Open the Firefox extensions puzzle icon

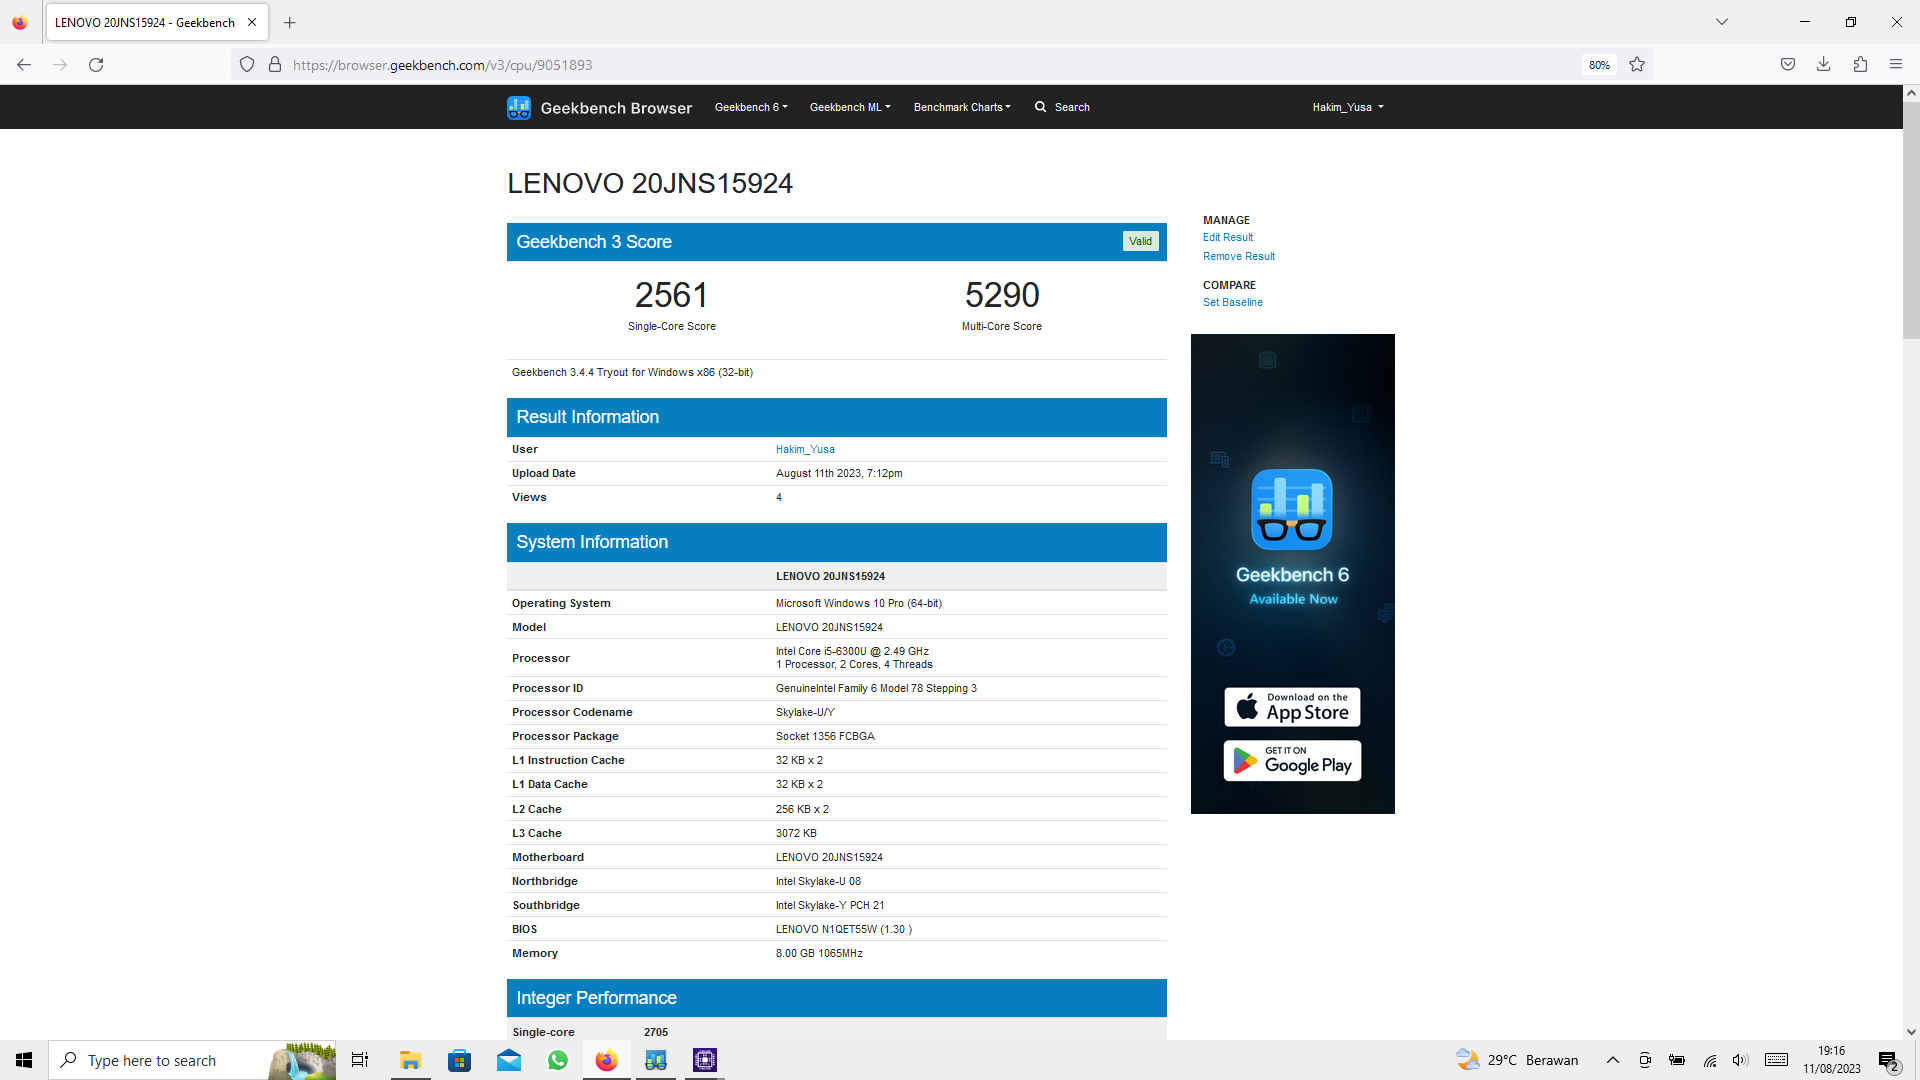click(x=1860, y=65)
